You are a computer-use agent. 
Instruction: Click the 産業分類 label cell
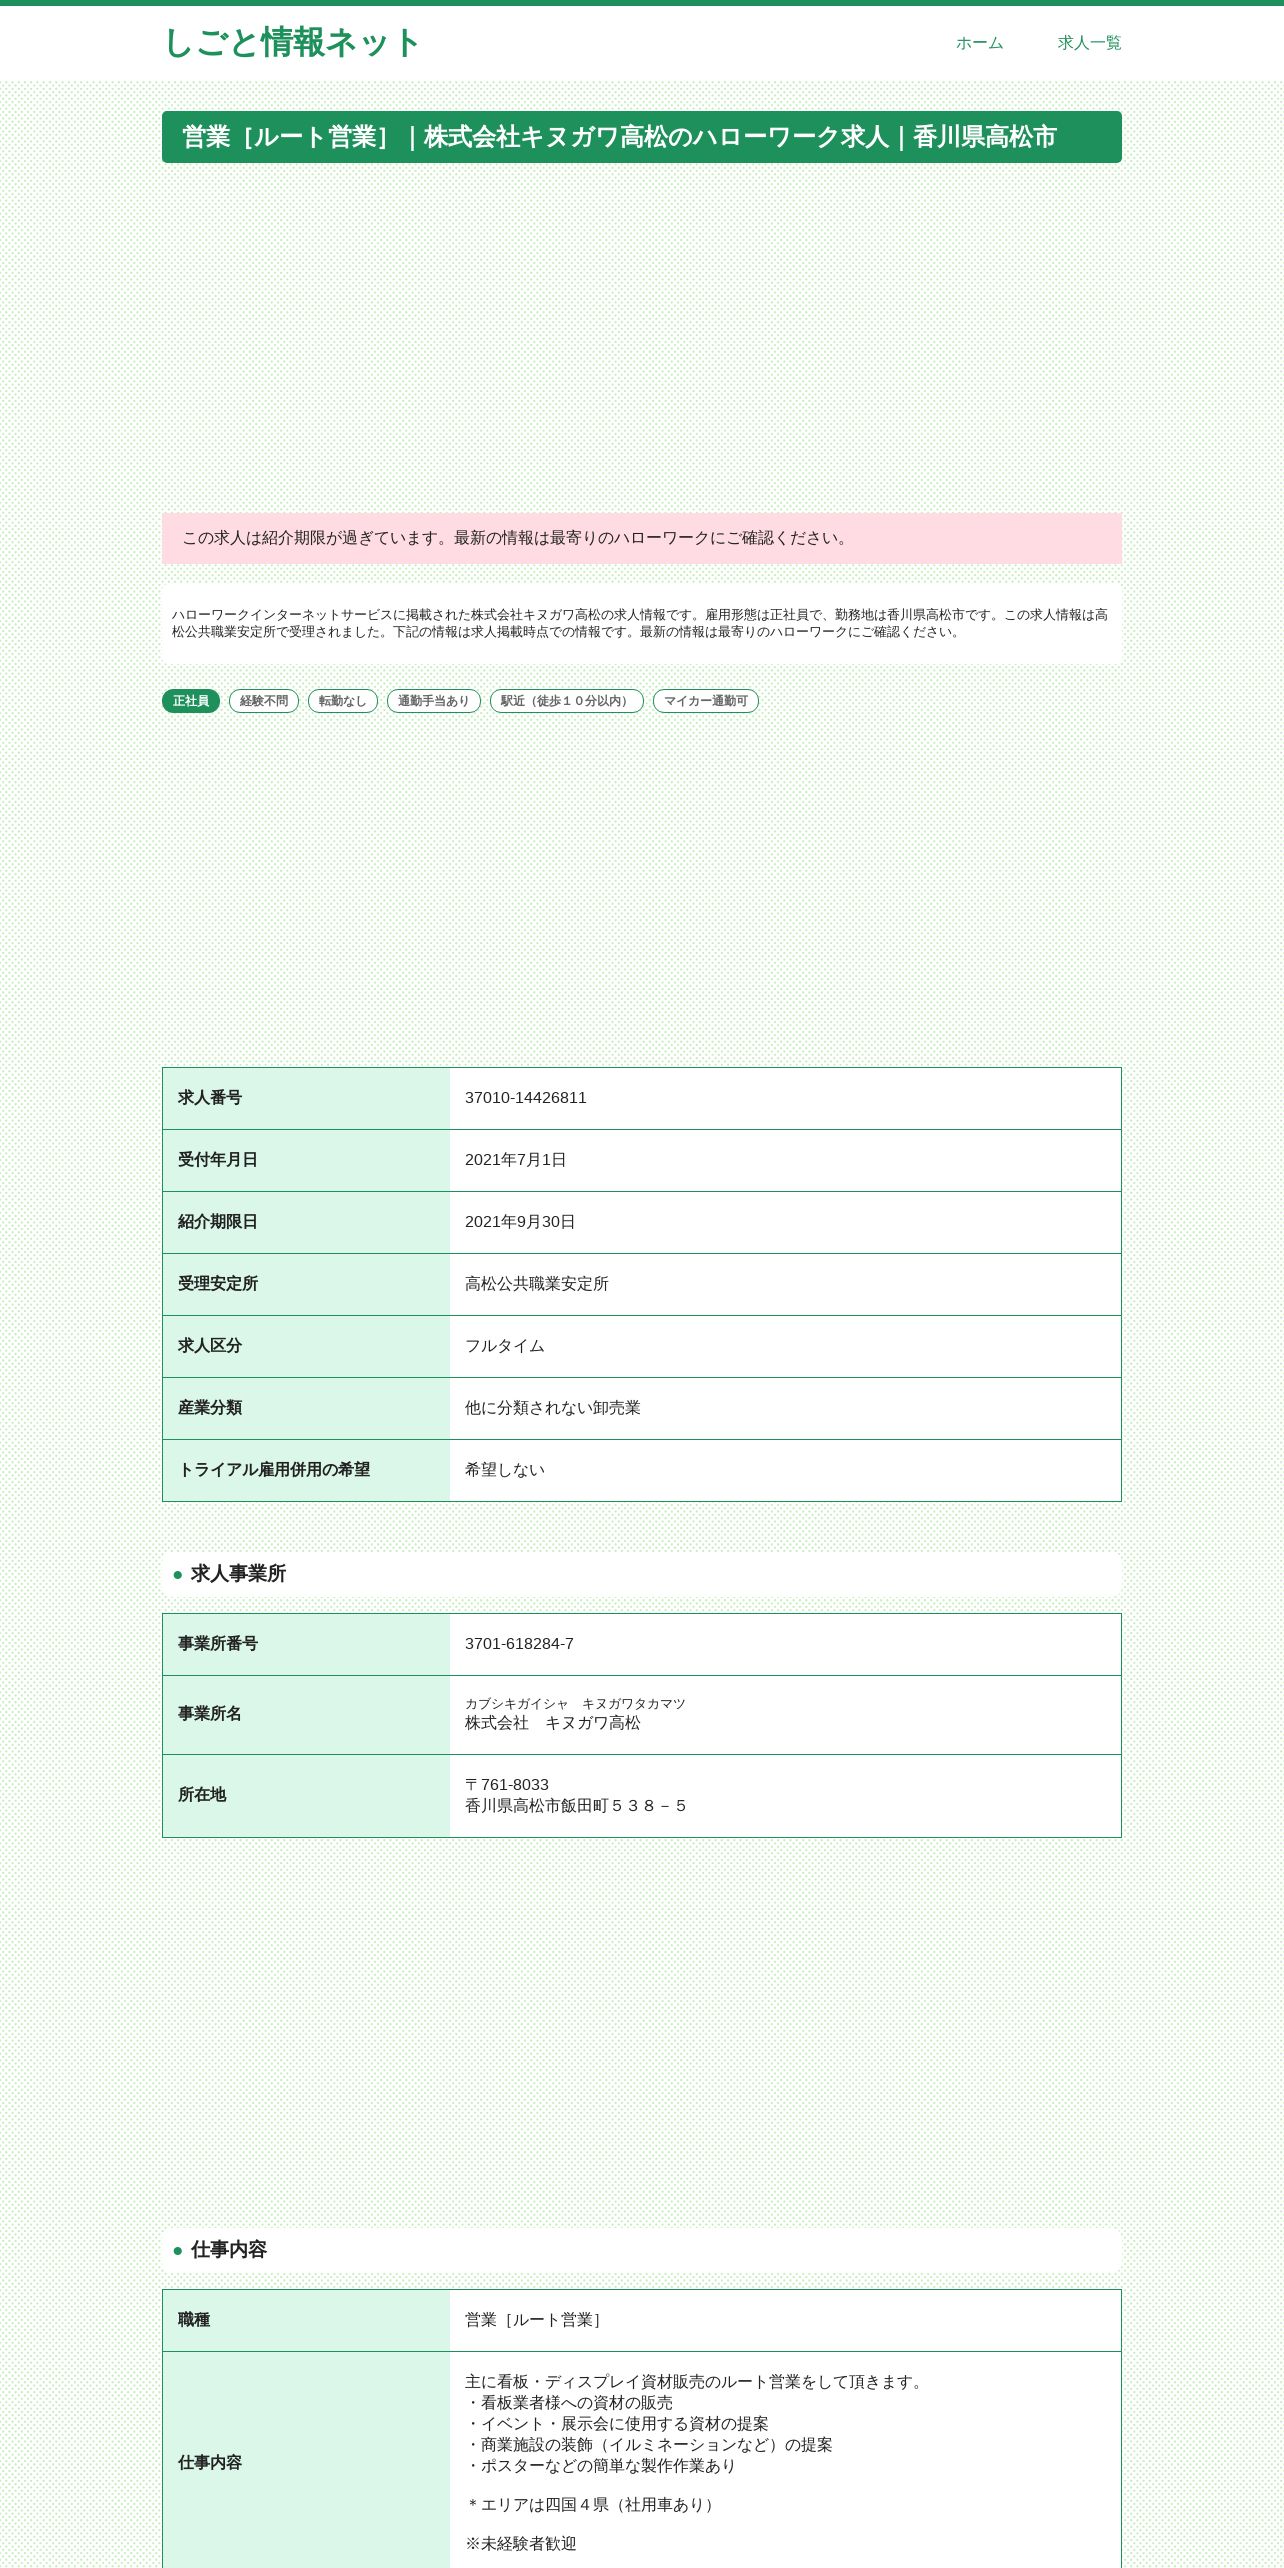[x=306, y=1408]
